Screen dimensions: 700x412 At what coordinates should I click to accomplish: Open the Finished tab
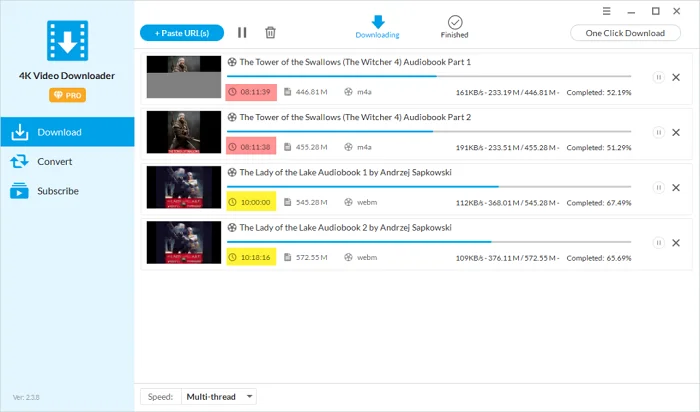454,27
